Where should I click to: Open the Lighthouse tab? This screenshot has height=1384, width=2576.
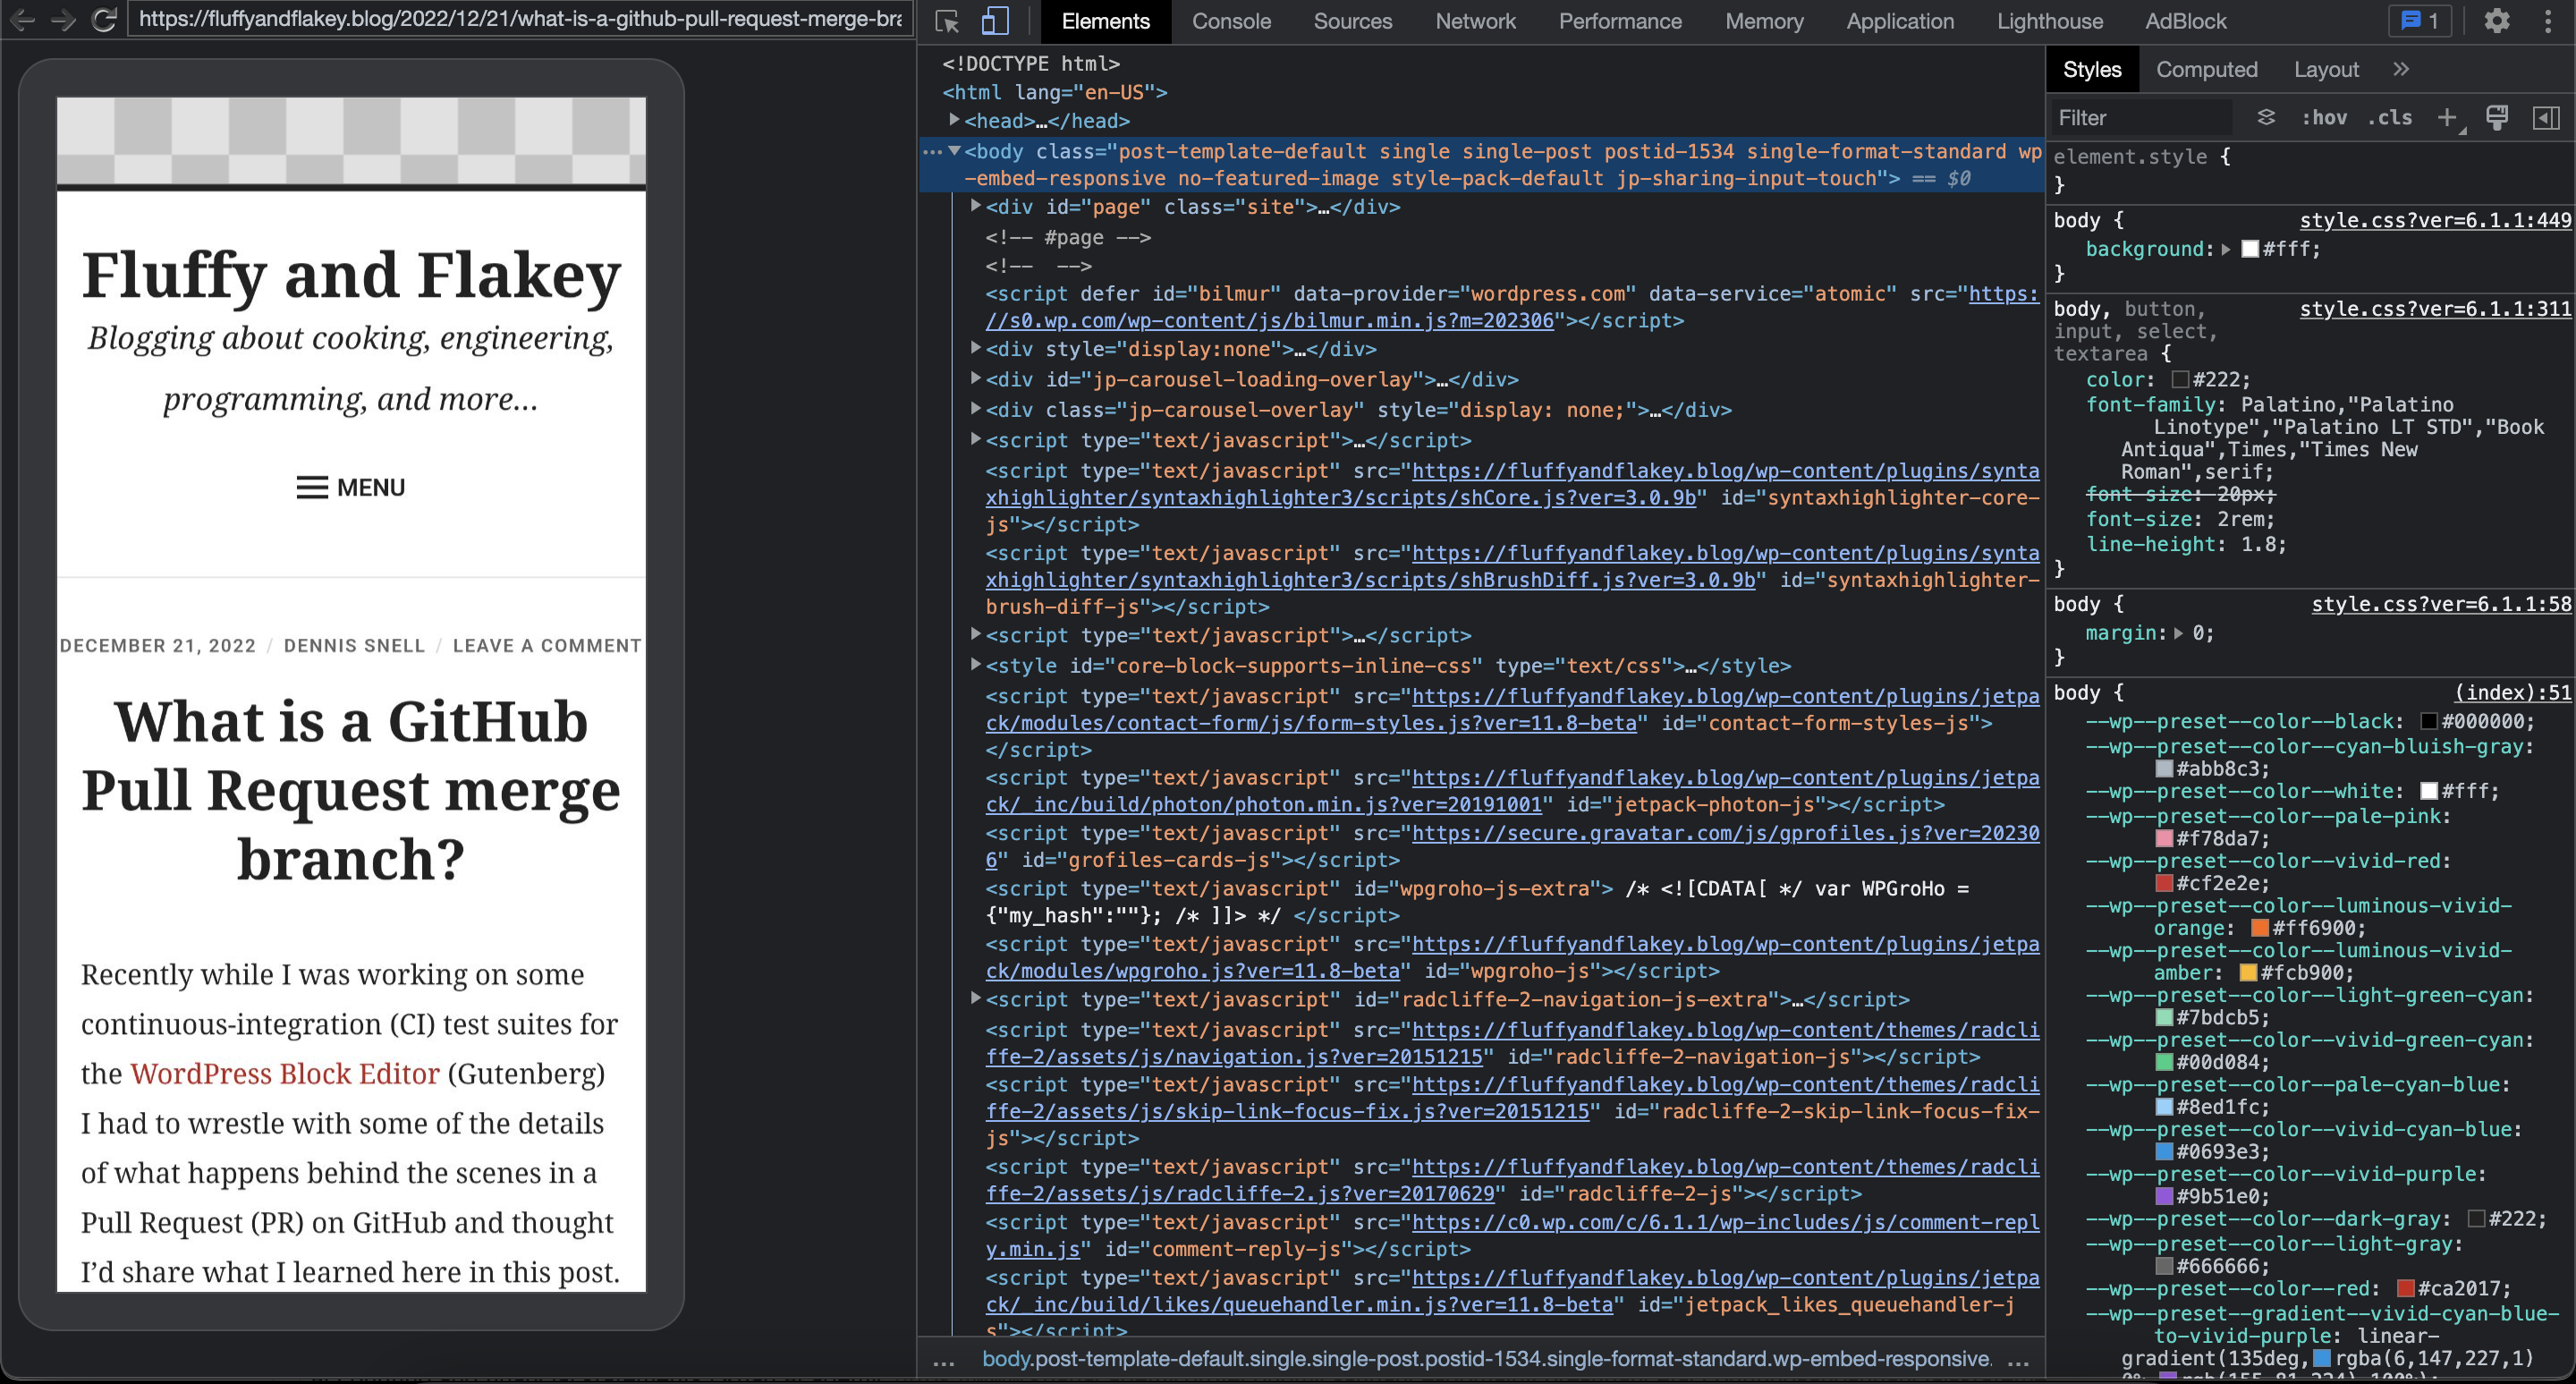(x=2050, y=21)
